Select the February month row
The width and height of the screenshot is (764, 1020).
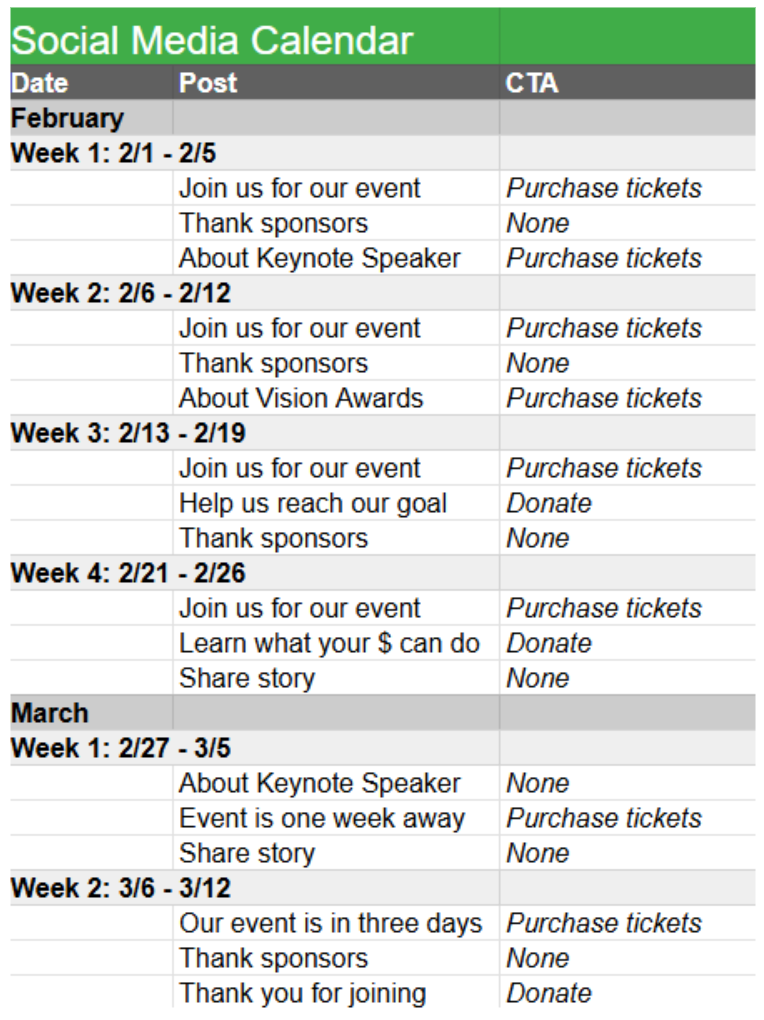coord(383,118)
